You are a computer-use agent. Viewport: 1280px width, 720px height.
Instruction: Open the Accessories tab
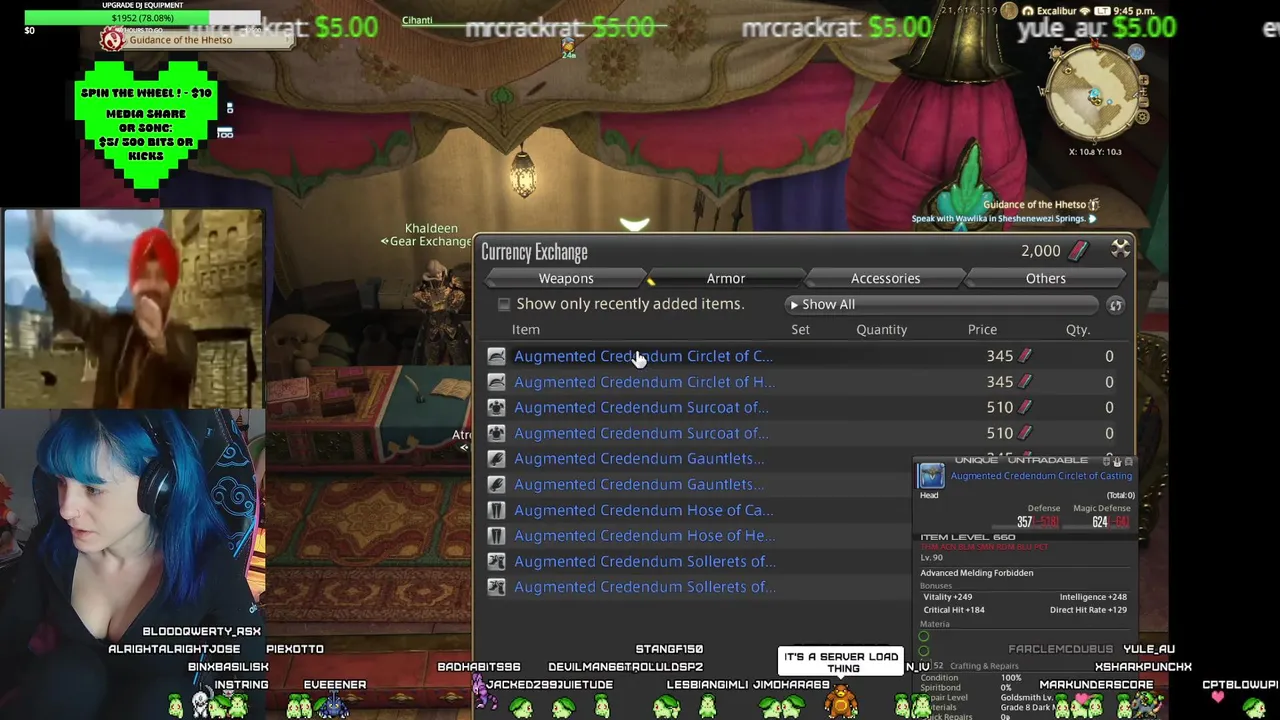[x=885, y=278]
